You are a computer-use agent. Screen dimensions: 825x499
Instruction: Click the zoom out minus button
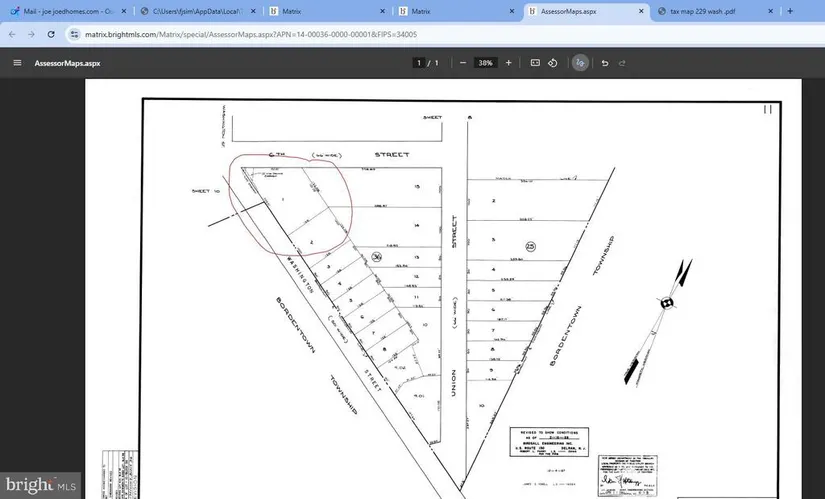pyautogui.click(x=461, y=63)
